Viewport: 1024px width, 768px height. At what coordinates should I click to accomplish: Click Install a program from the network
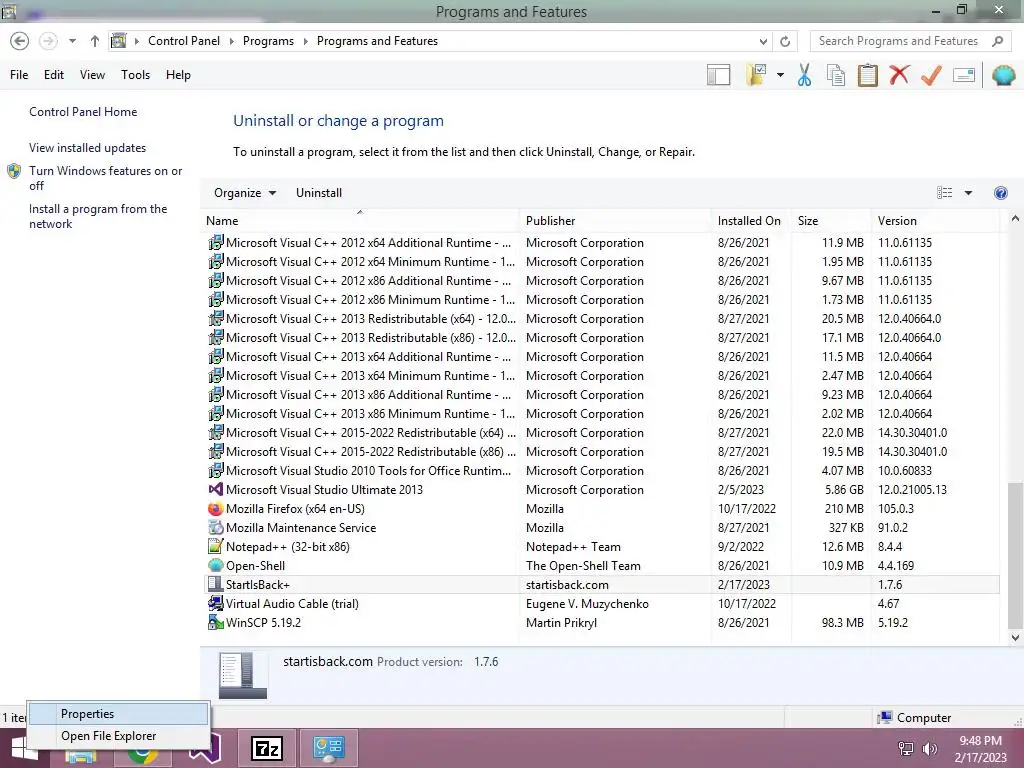click(98, 216)
